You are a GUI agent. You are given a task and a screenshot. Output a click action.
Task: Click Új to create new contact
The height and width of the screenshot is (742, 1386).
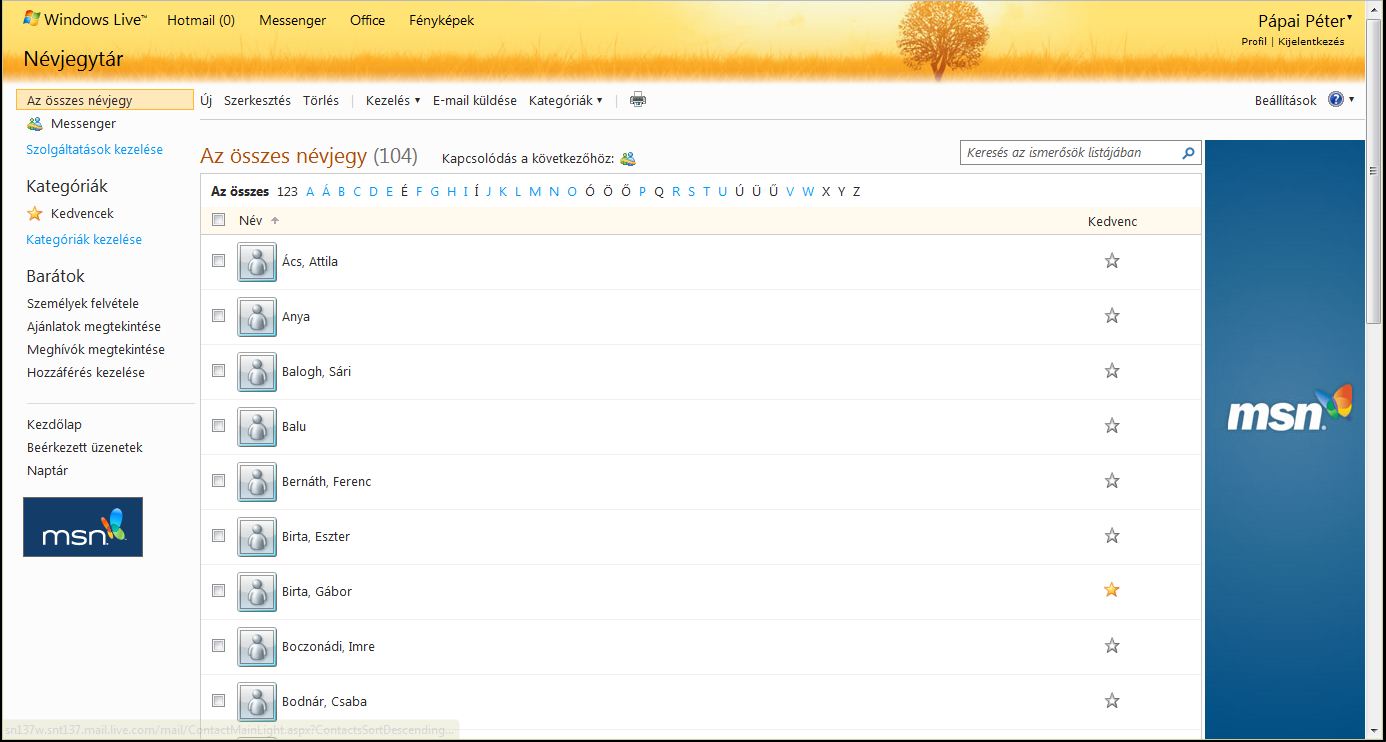coord(206,100)
